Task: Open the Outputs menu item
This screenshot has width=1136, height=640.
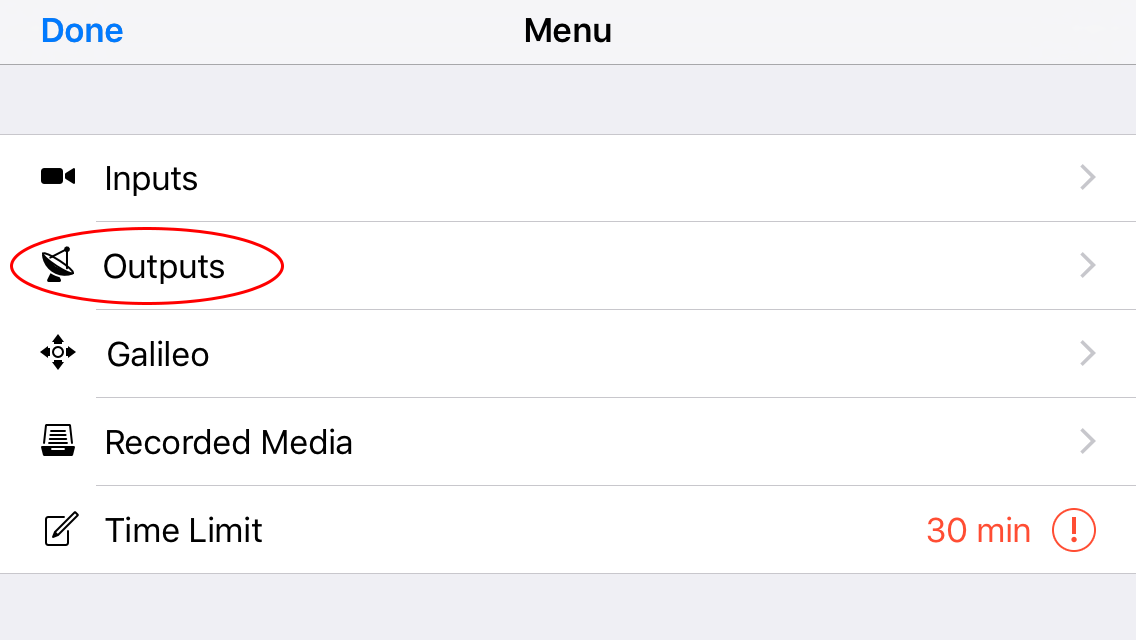Action: pos(568,266)
